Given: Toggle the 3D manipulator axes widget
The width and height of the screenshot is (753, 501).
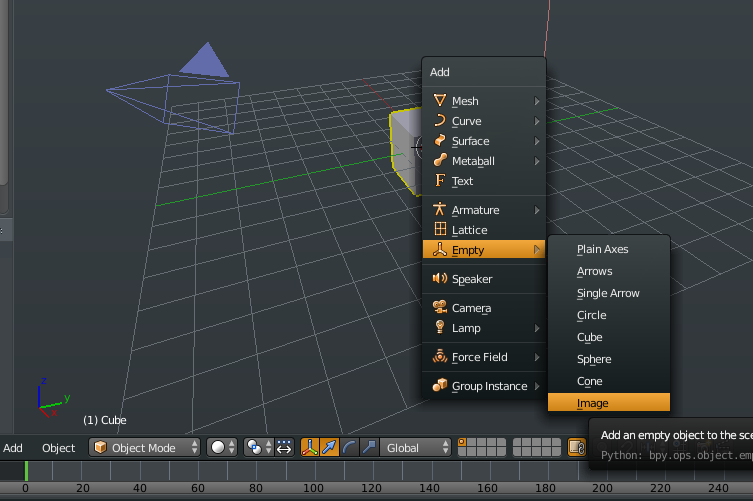Looking at the screenshot, I should point(310,448).
